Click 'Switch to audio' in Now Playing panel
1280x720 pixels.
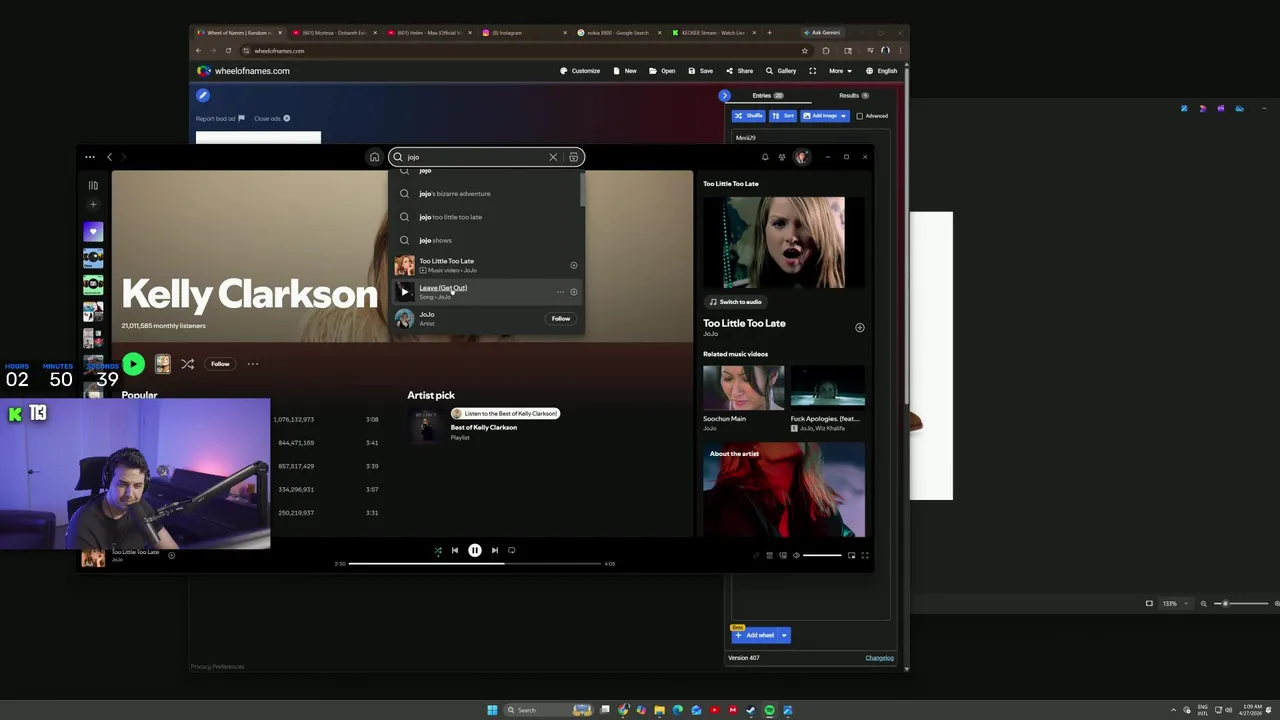coord(736,302)
